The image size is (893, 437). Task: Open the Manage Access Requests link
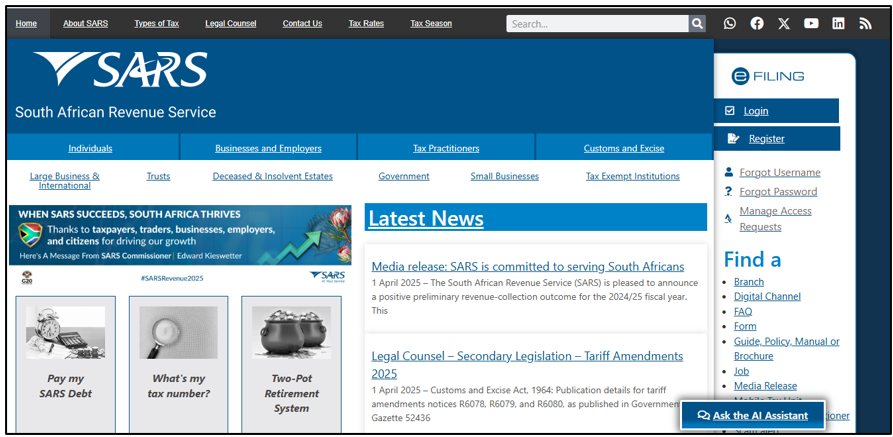pyautogui.click(x=775, y=219)
